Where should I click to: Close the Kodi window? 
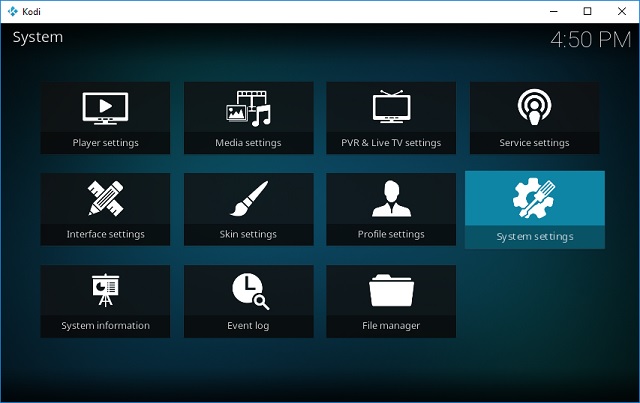coord(621,11)
